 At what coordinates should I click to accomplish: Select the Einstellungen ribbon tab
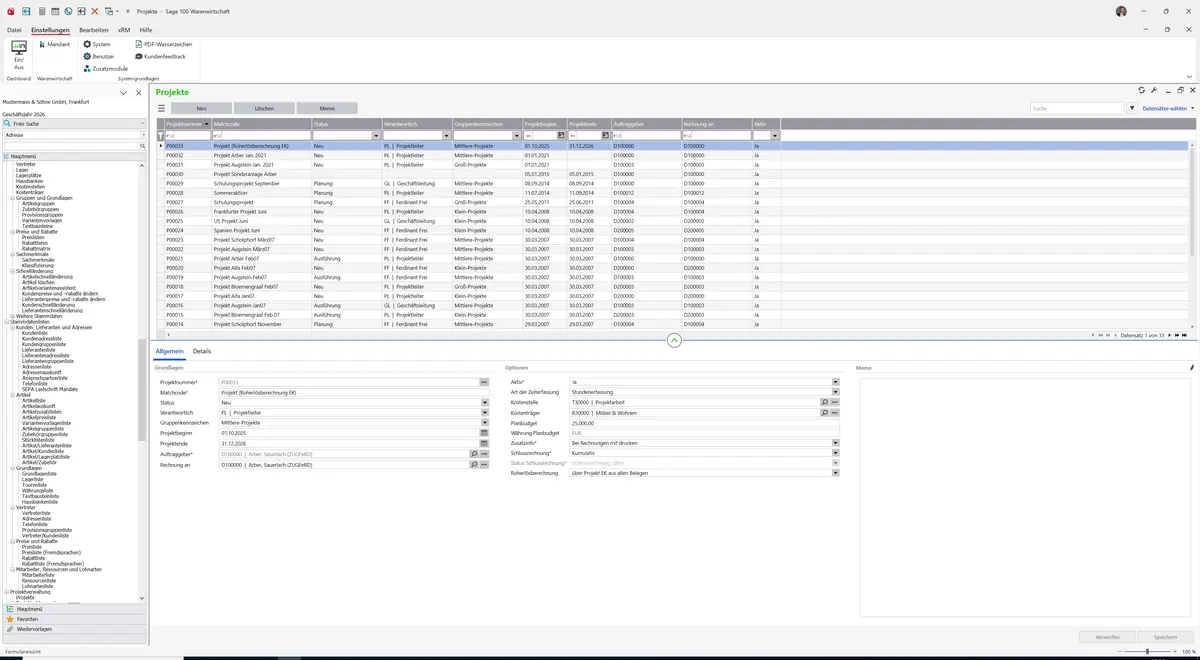[x=50, y=30]
